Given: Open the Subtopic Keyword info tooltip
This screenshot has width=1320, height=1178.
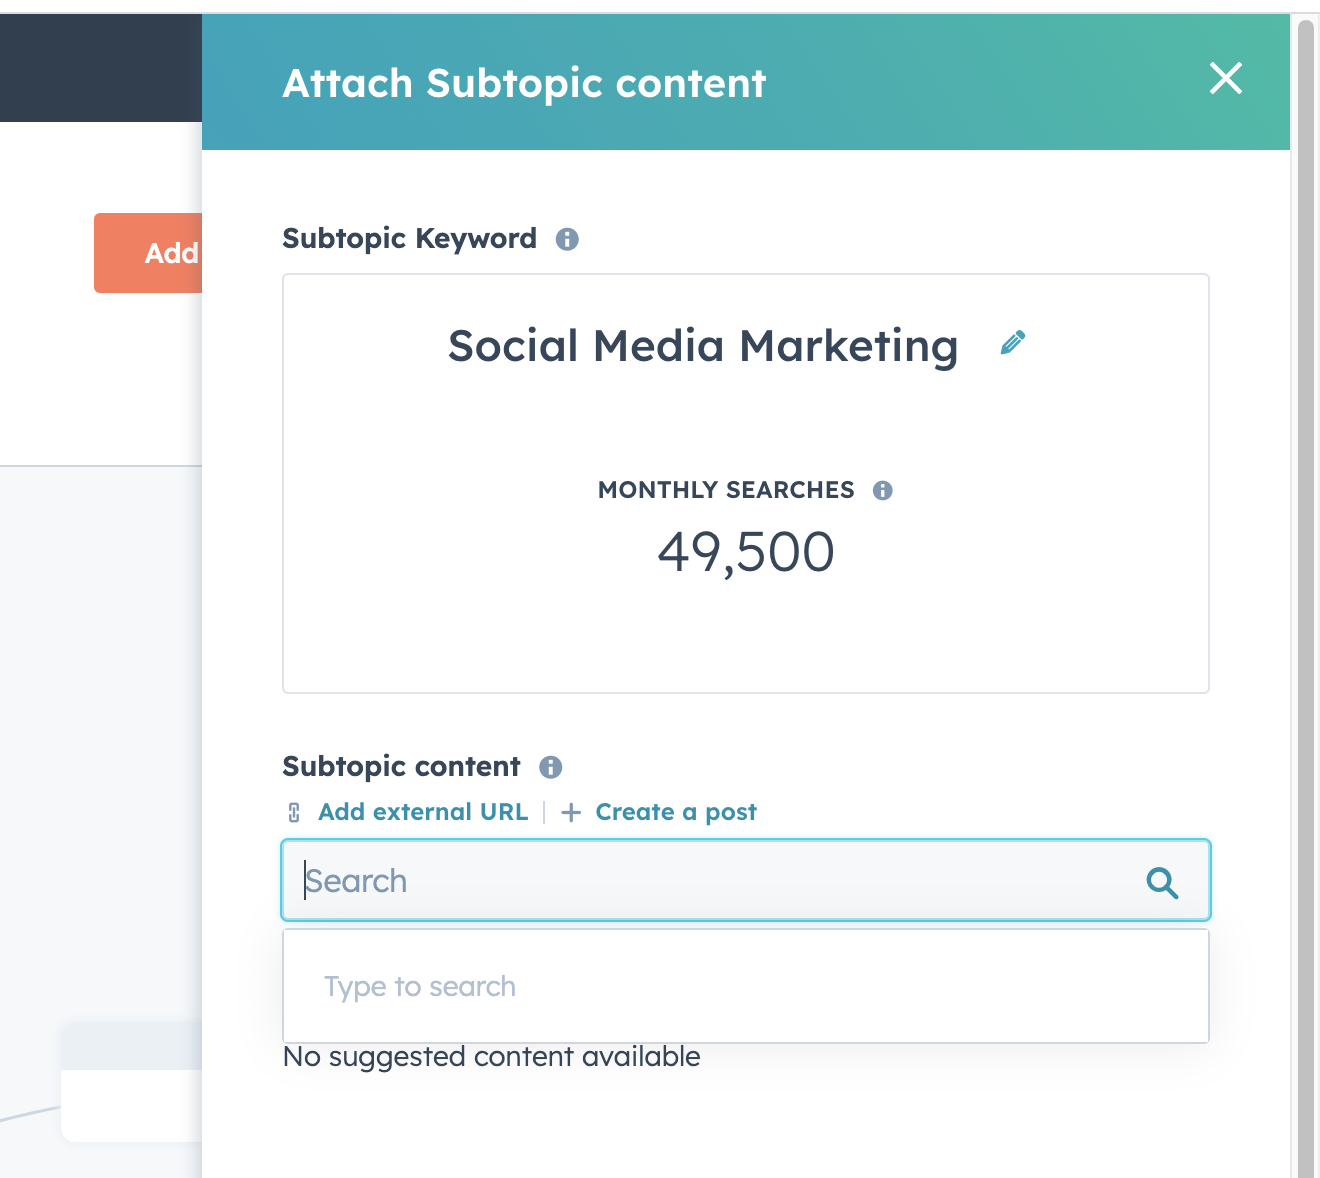Looking at the screenshot, I should tap(567, 239).
